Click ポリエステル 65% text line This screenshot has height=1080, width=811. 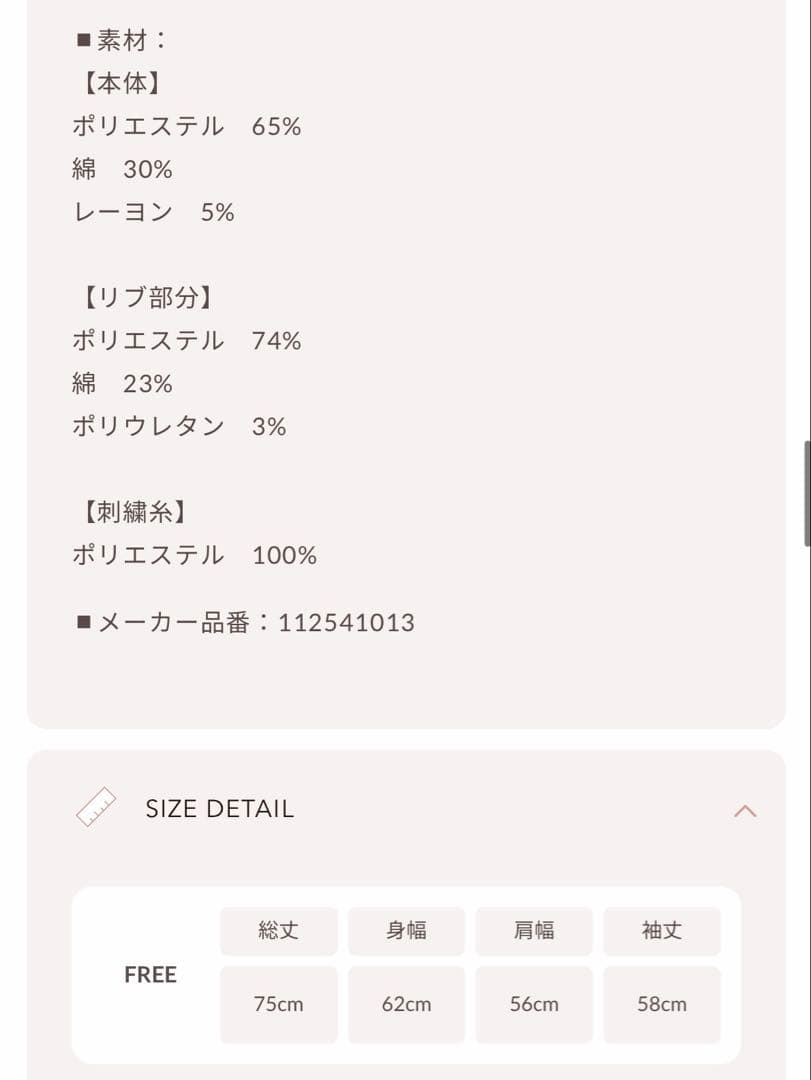186,126
